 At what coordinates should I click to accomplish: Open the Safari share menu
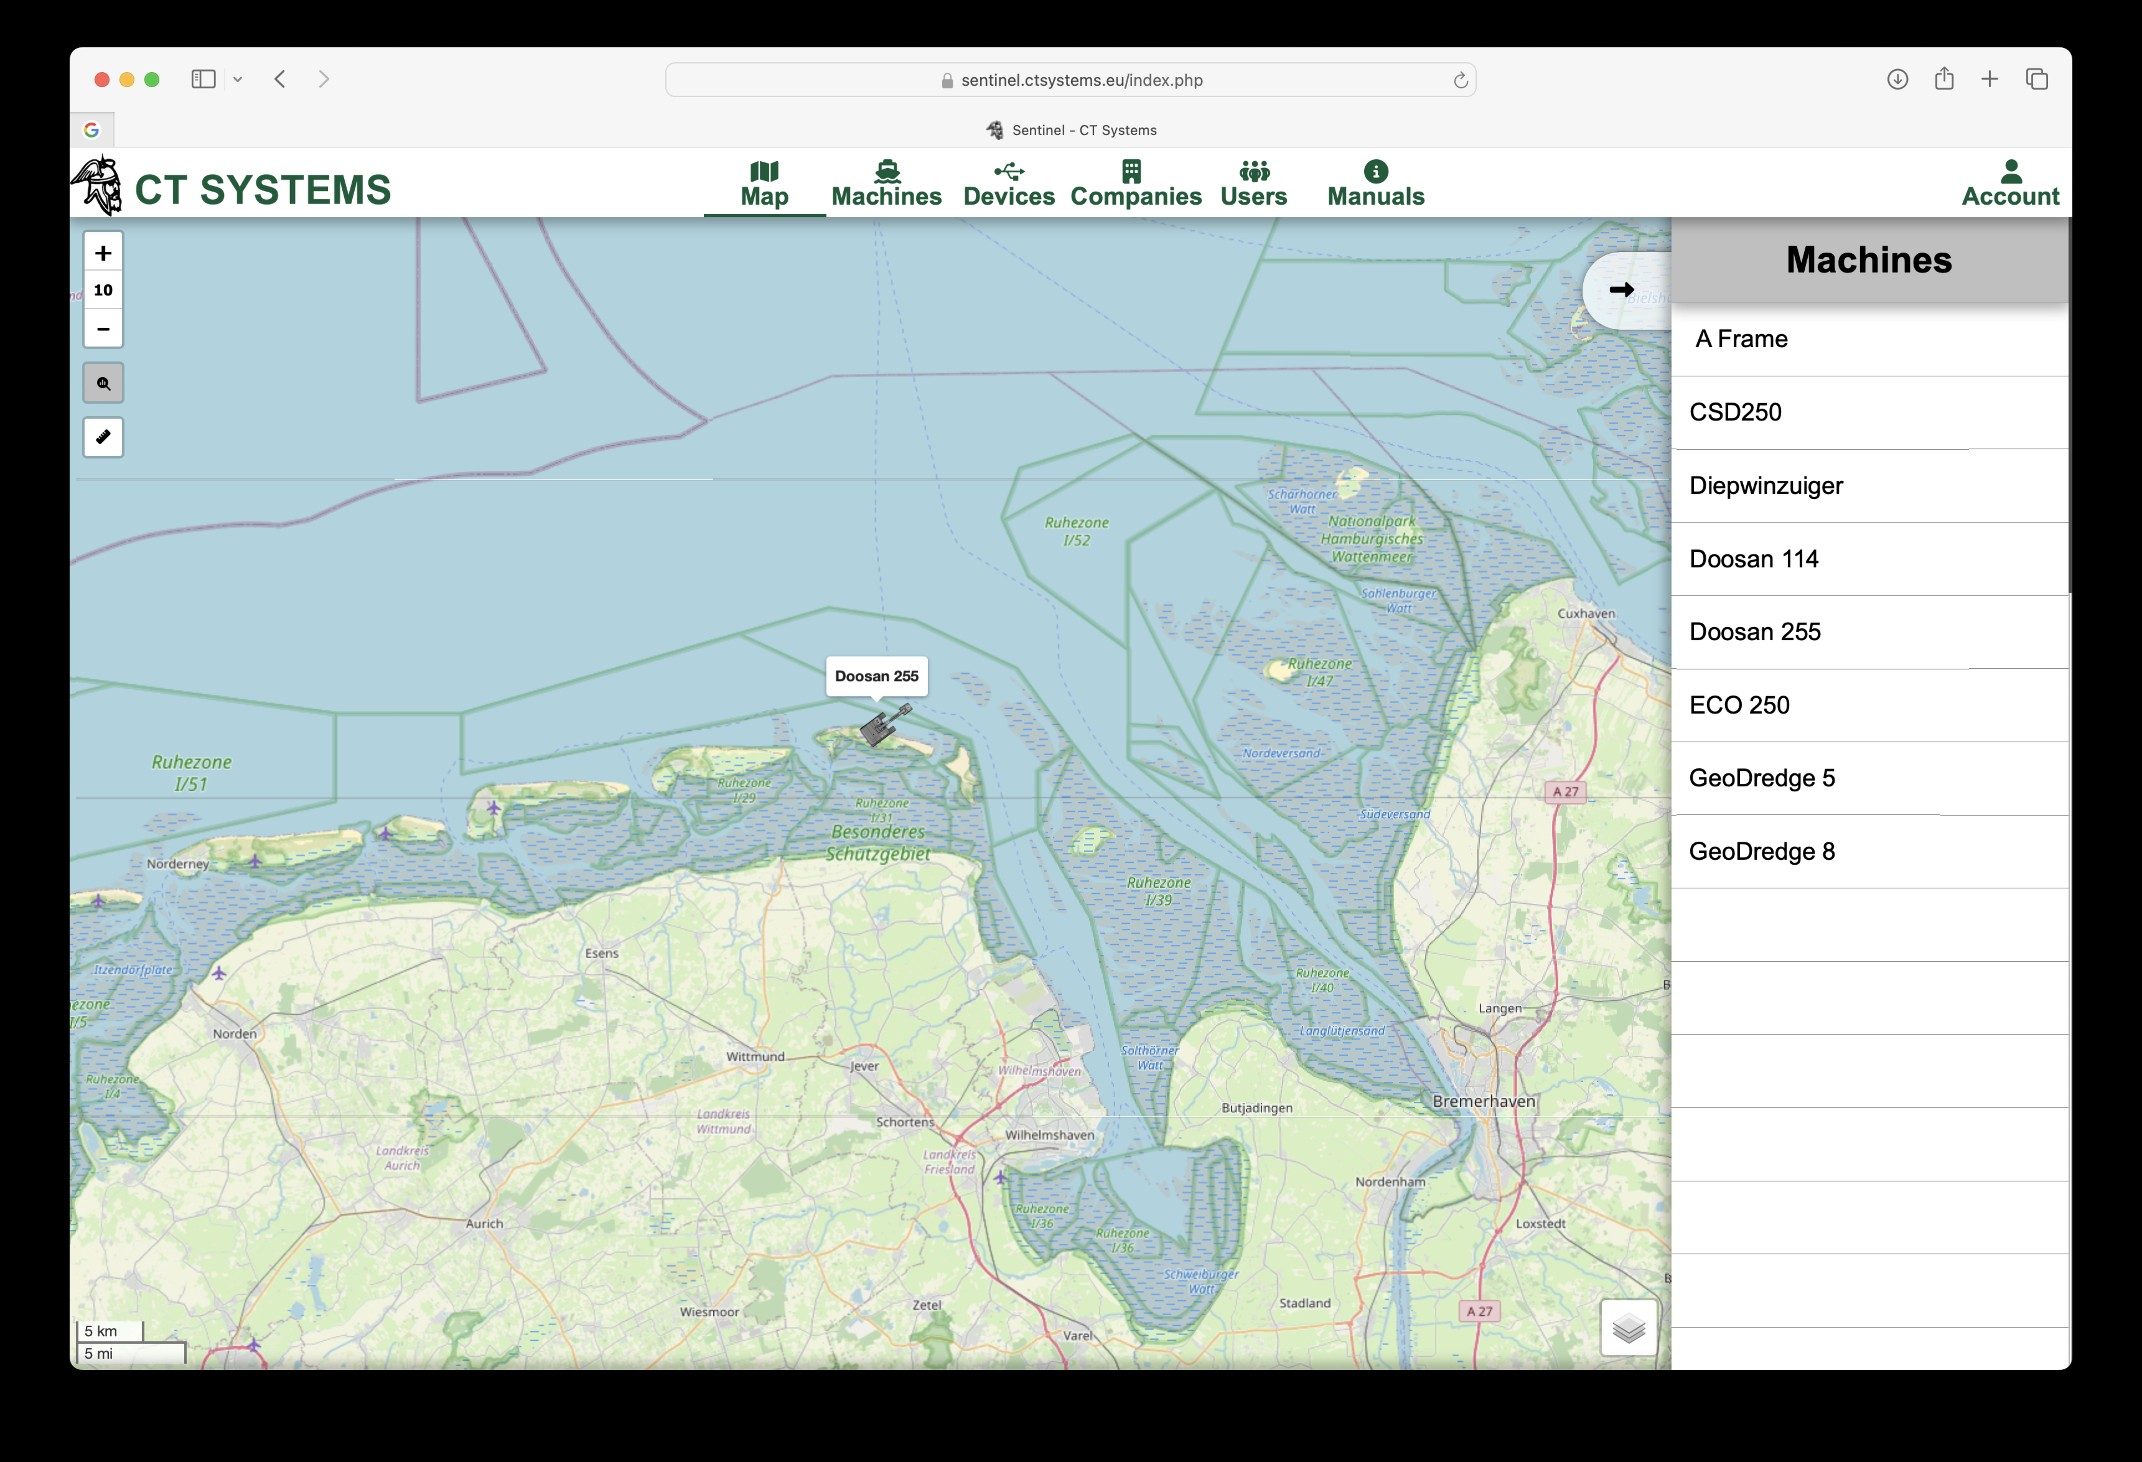point(1944,78)
